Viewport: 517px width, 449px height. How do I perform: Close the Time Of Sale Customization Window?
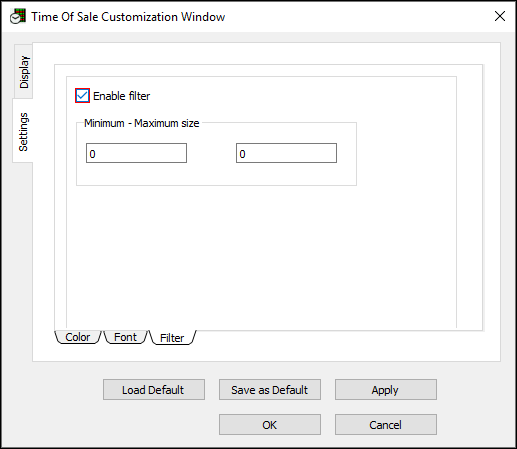click(x=500, y=16)
